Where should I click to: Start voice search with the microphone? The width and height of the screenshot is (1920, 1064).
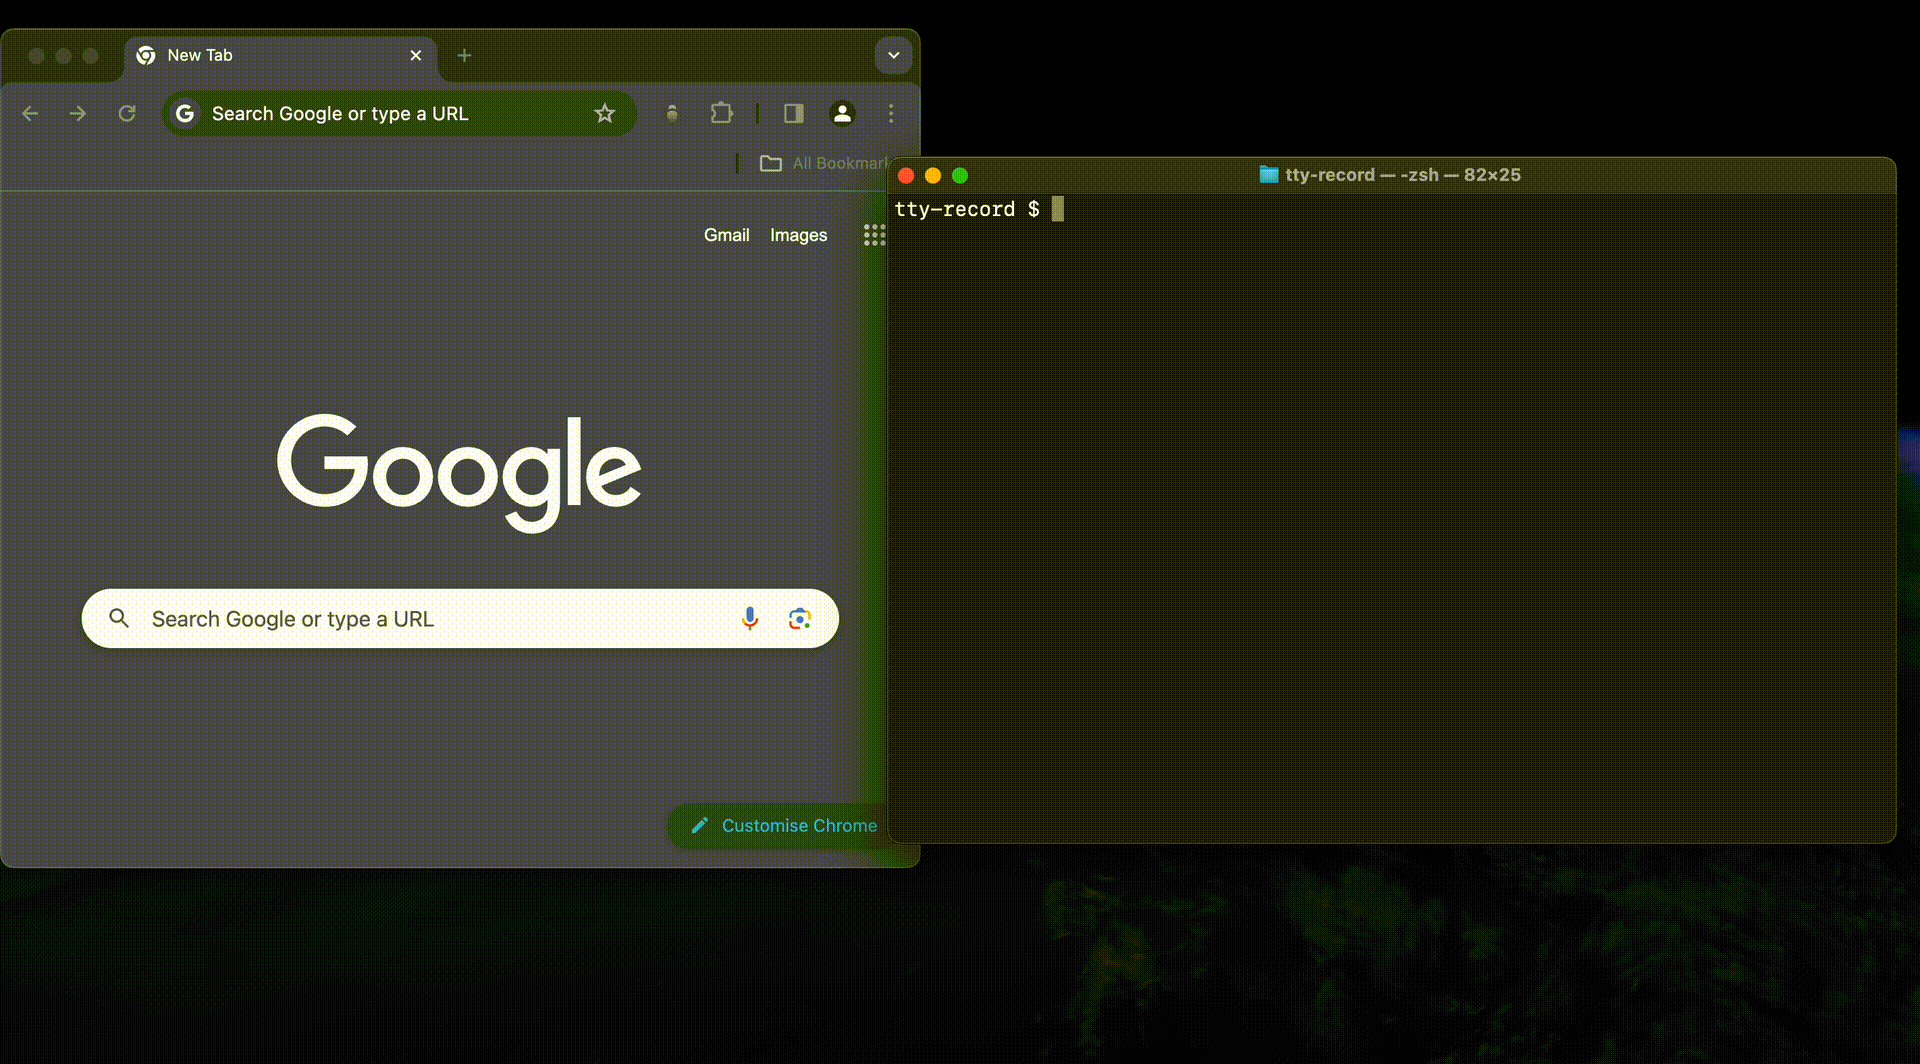point(750,619)
